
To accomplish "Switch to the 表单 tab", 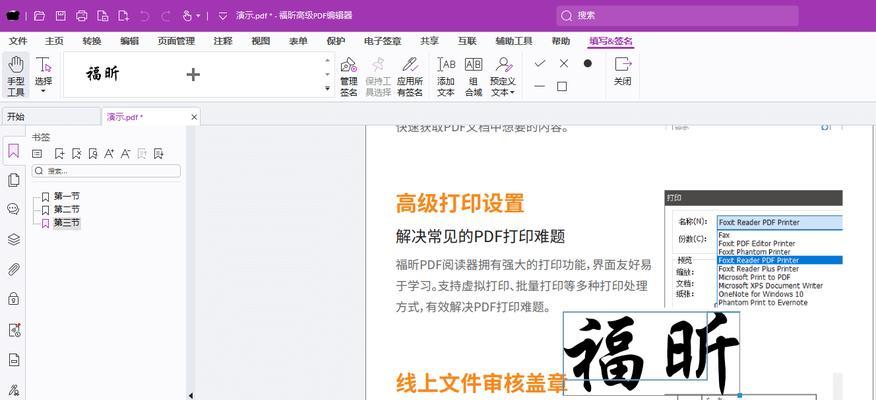I will [298, 41].
